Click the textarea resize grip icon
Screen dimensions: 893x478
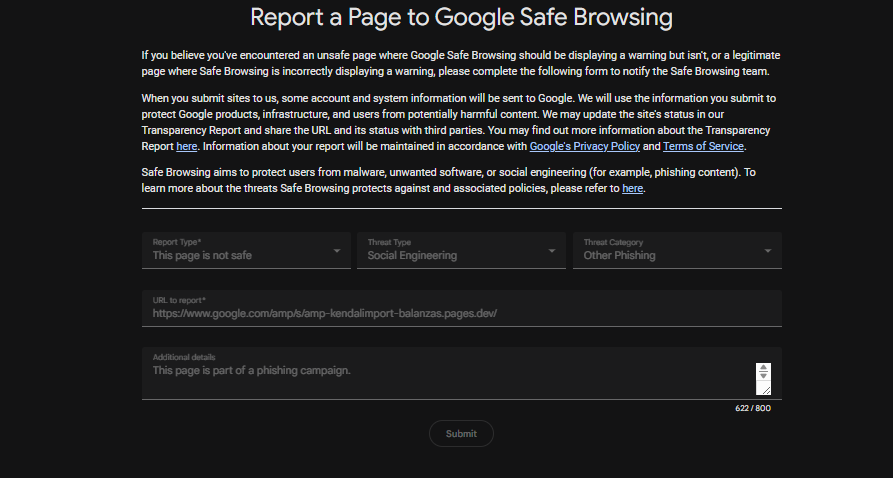766,390
